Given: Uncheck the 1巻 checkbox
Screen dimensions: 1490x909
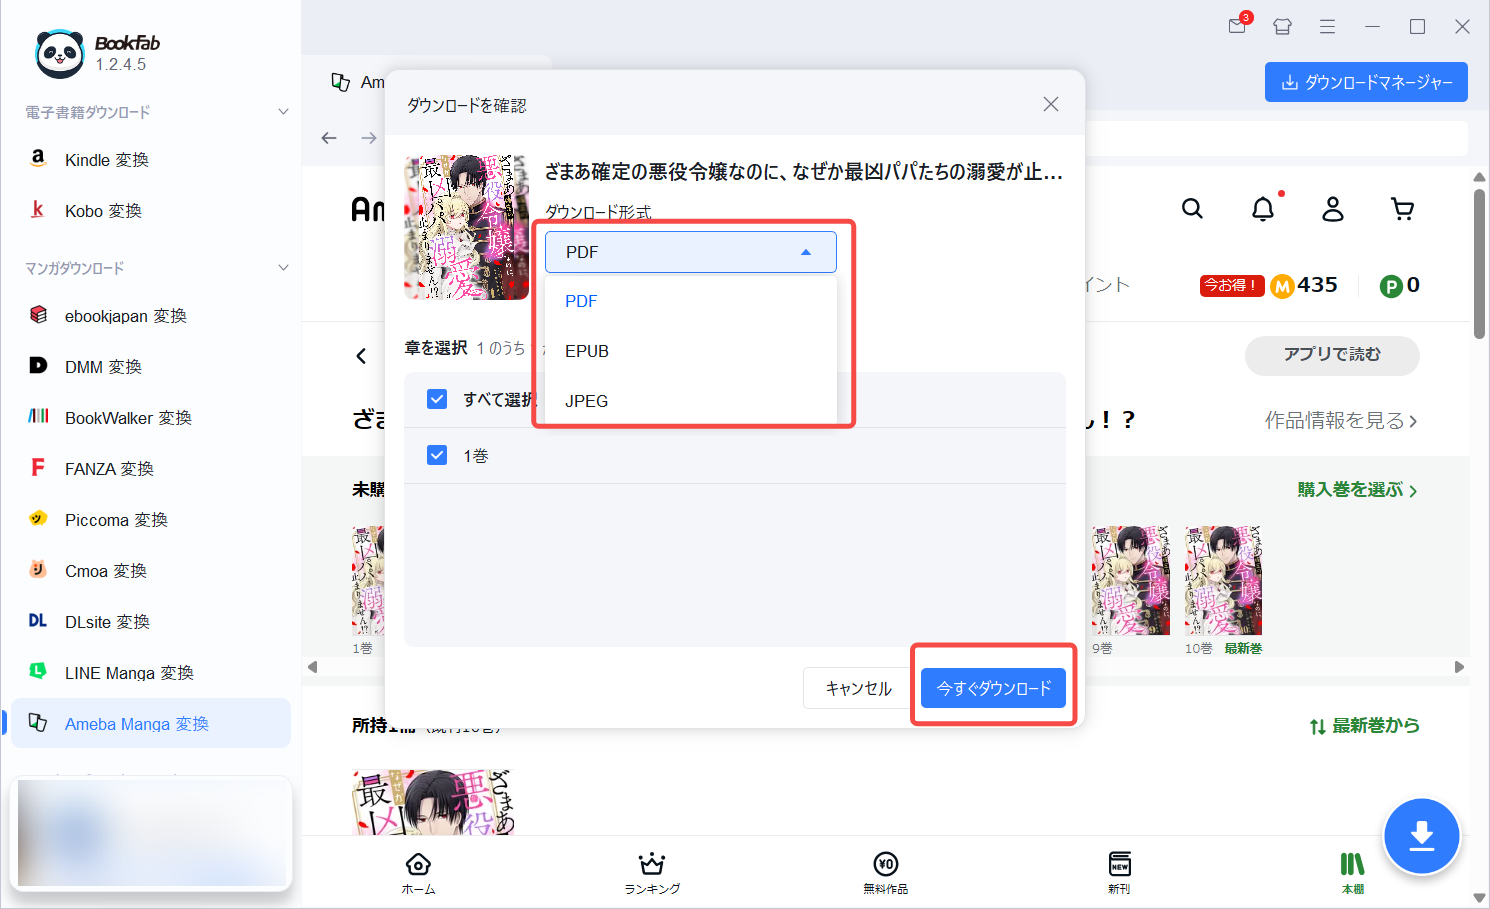Looking at the screenshot, I should tap(437, 455).
